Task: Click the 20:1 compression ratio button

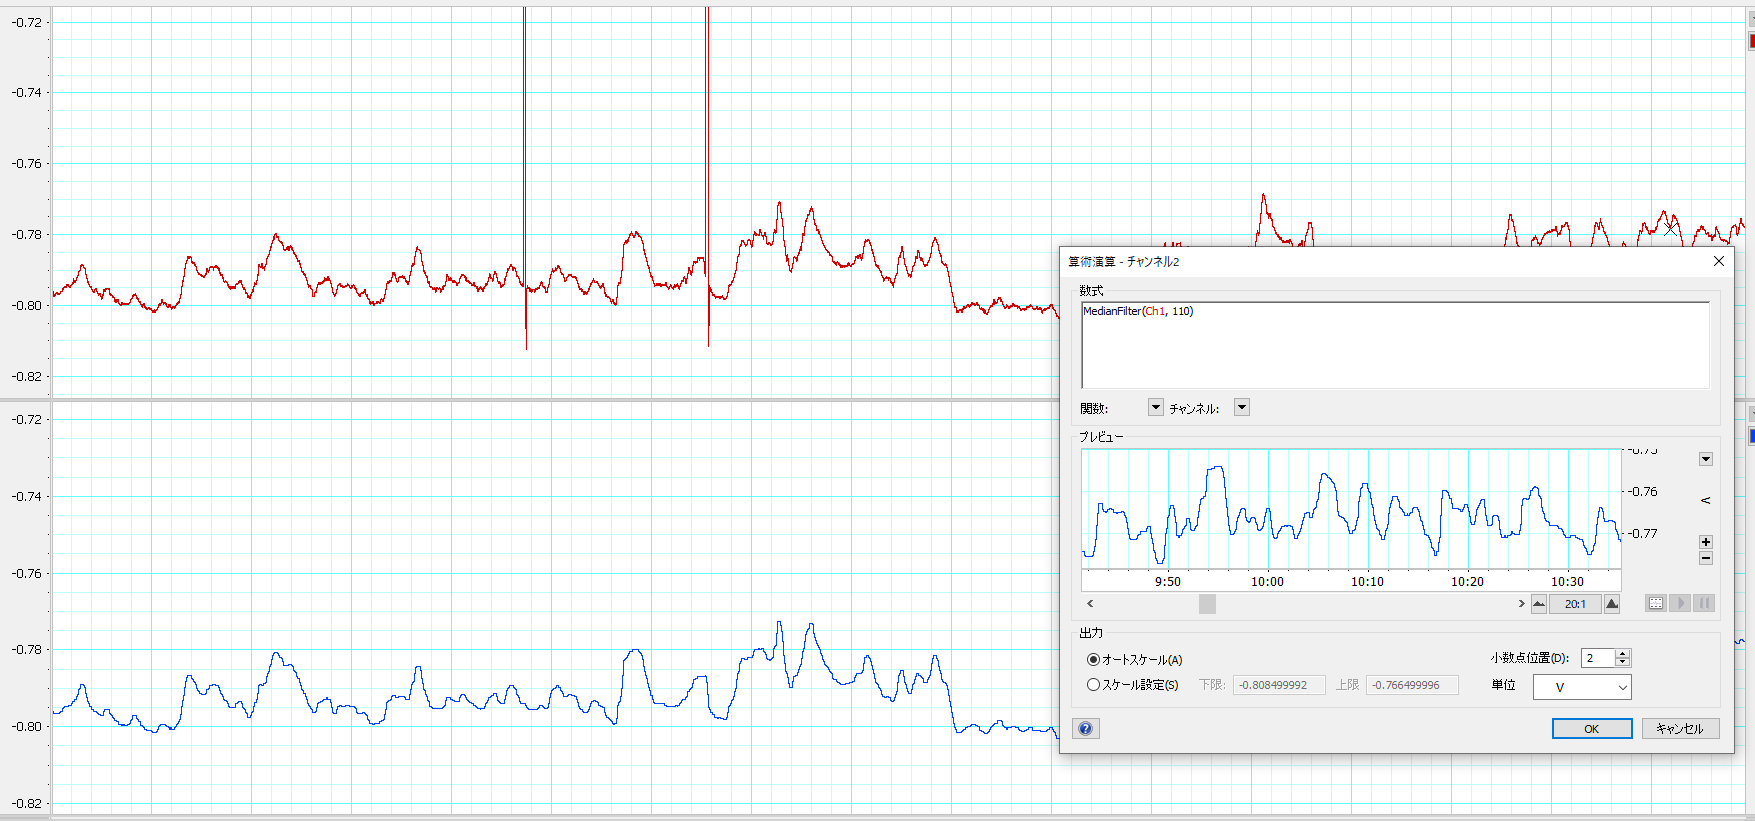Action: point(1575,604)
